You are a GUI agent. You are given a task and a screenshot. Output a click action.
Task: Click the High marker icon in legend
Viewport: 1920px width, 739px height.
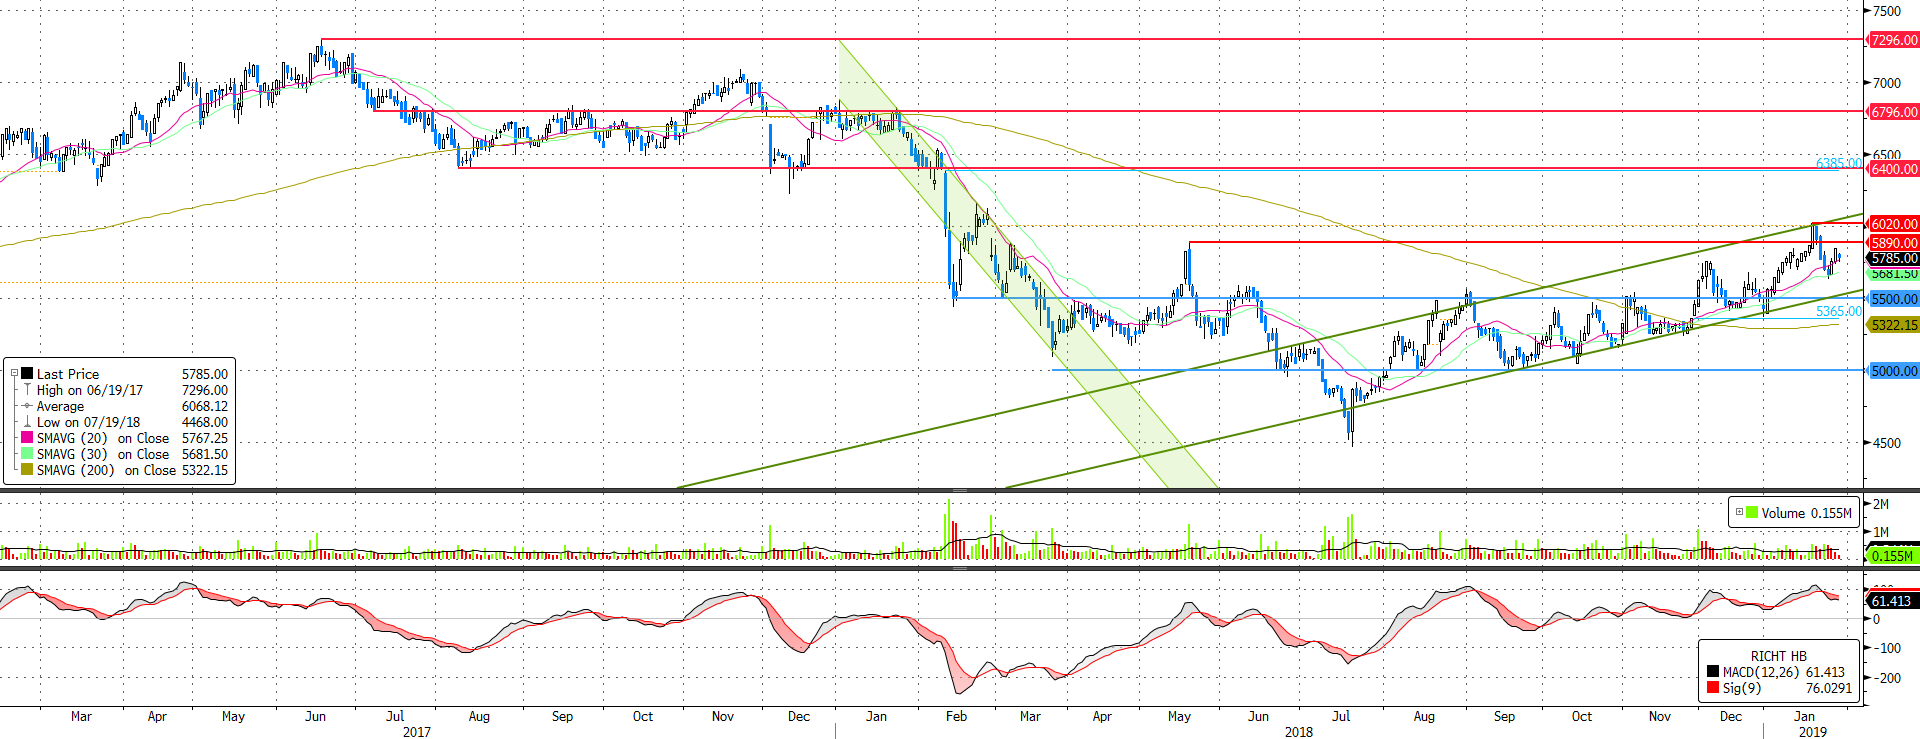click(27, 390)
